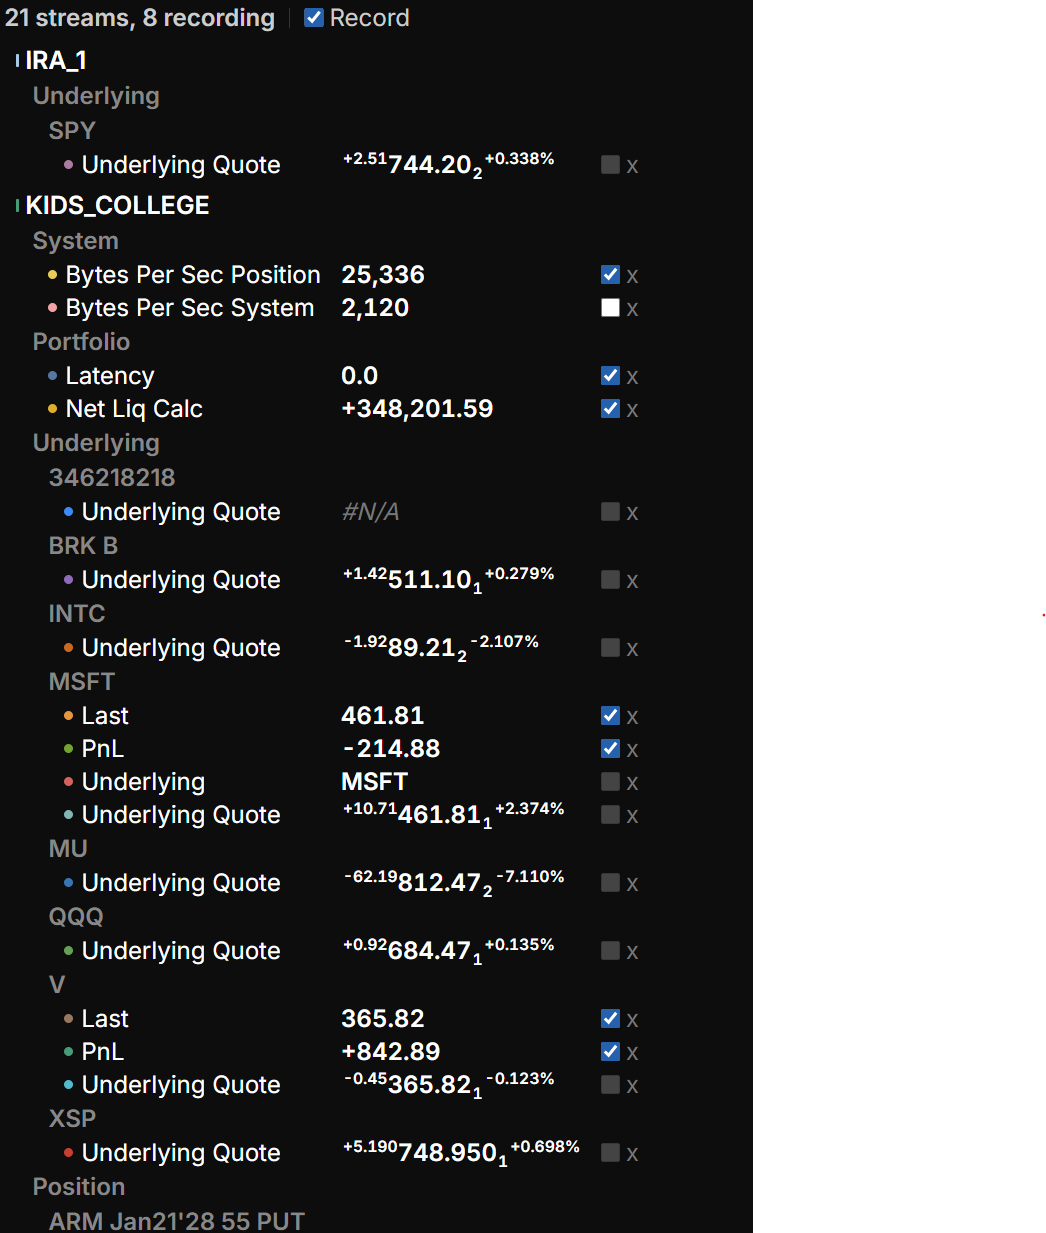Click the System group label
Screen dimensions: 1046x1233
tap(76, 241)
